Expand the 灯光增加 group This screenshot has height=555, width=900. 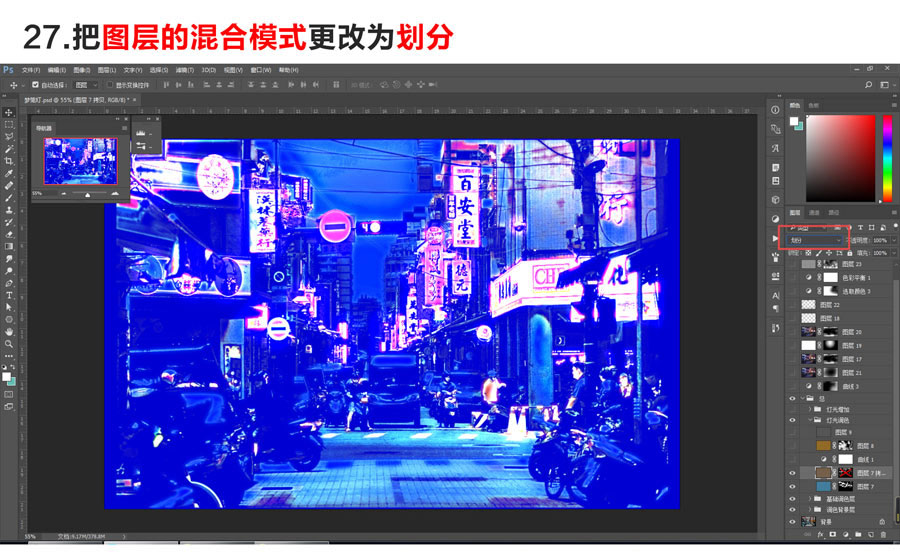(x=810, y=410)
